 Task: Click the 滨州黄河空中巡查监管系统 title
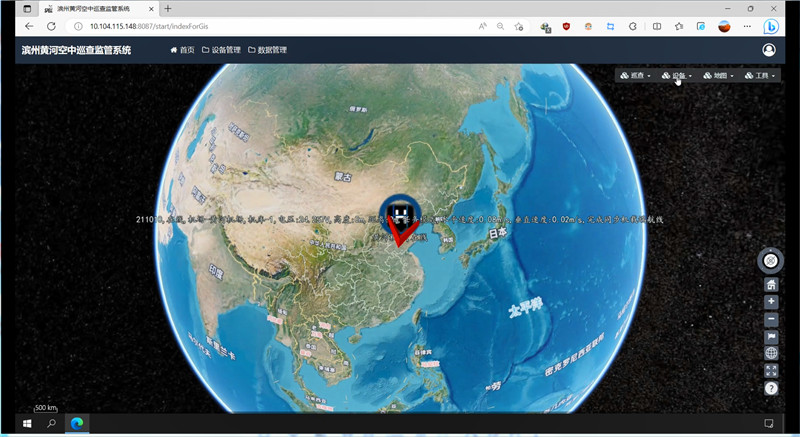pos(76,50)
